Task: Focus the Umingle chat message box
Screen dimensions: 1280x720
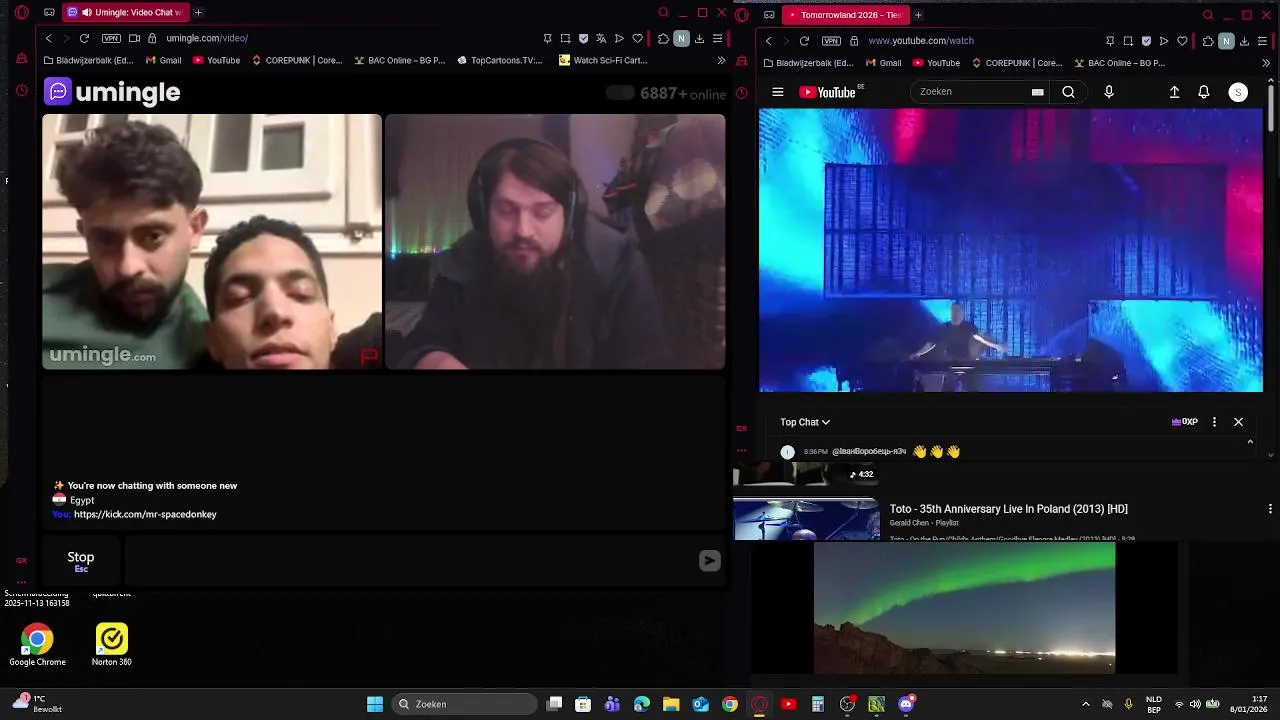Action: [x=410, y=561]
